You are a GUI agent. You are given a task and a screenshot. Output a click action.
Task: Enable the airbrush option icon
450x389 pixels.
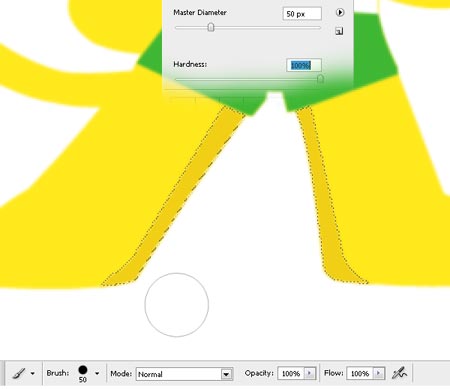coord(399,373)
